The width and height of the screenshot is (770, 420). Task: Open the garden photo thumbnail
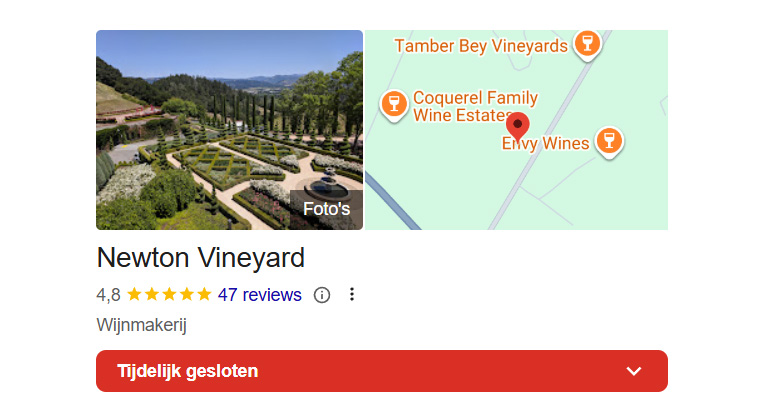(229, 130)
